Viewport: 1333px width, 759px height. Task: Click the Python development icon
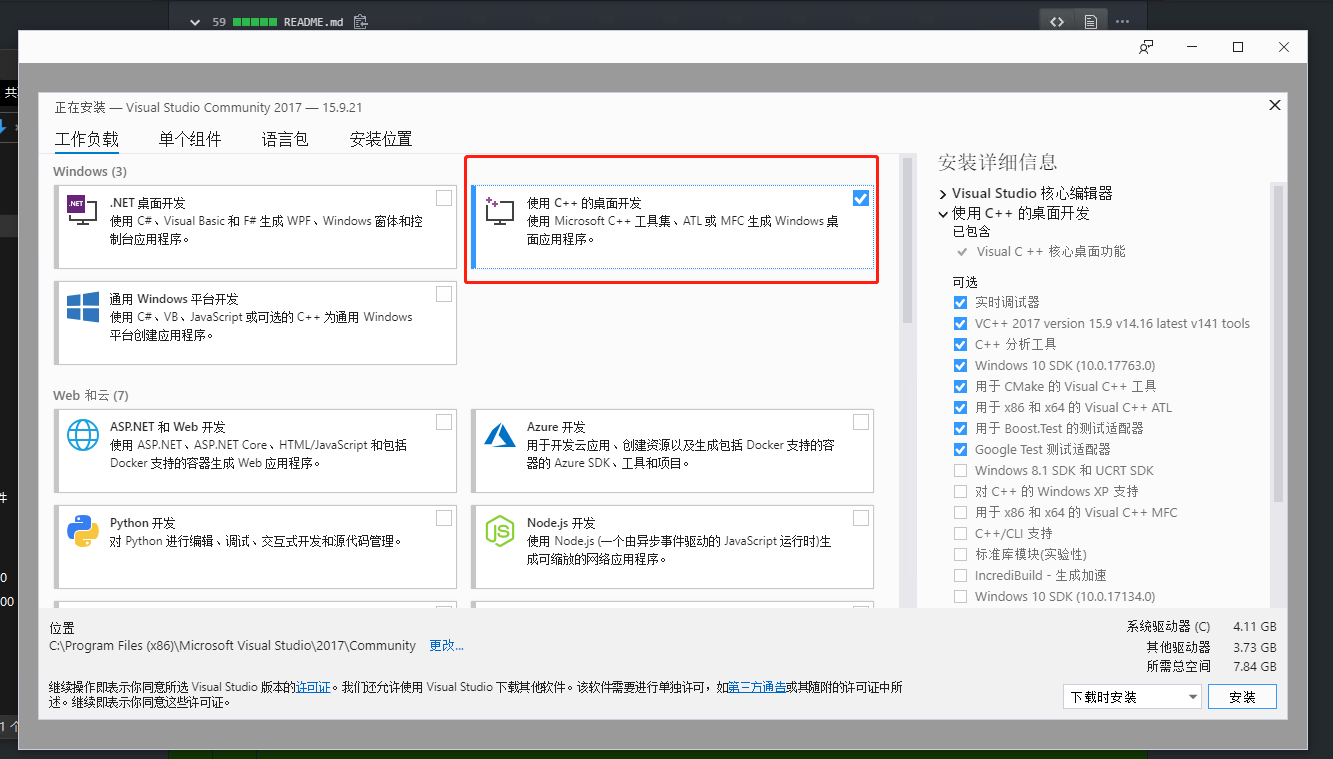pyautogui.click(x=81, y=531)
